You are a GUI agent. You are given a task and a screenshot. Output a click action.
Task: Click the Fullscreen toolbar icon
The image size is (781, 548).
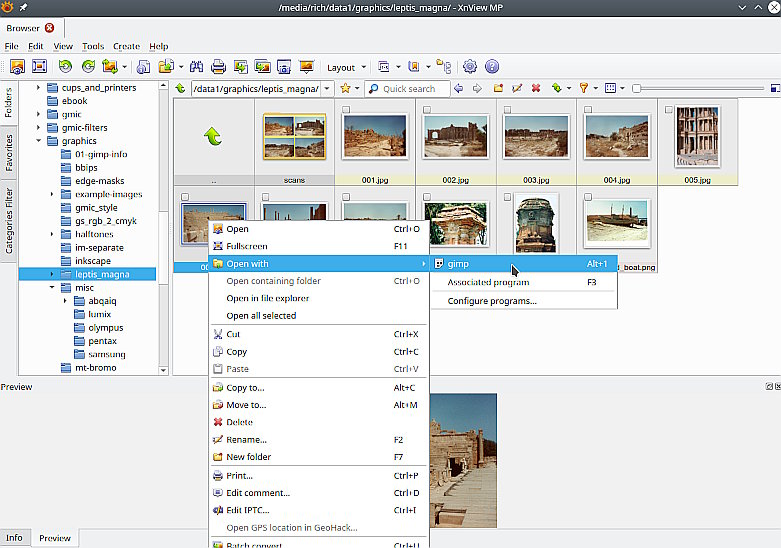click(x=40, y=67)
